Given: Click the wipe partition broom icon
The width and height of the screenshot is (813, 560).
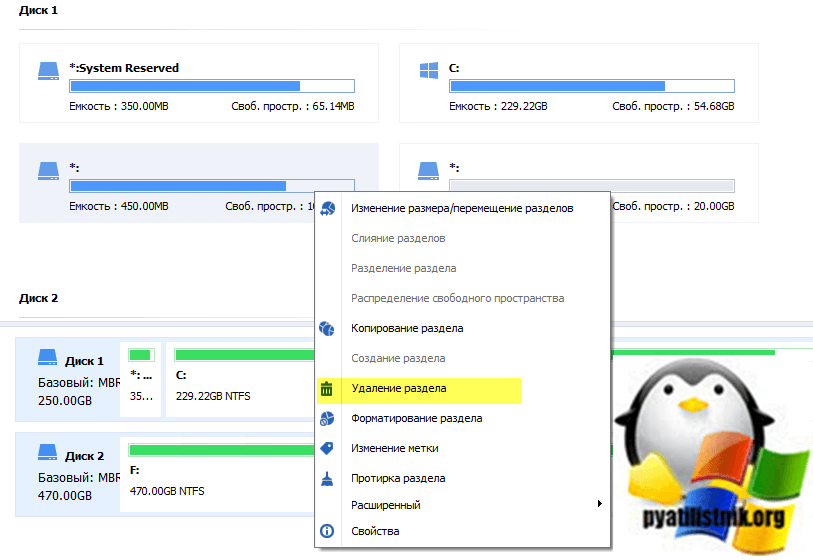Looking at the screenshot, I should [x=327, y=479].
